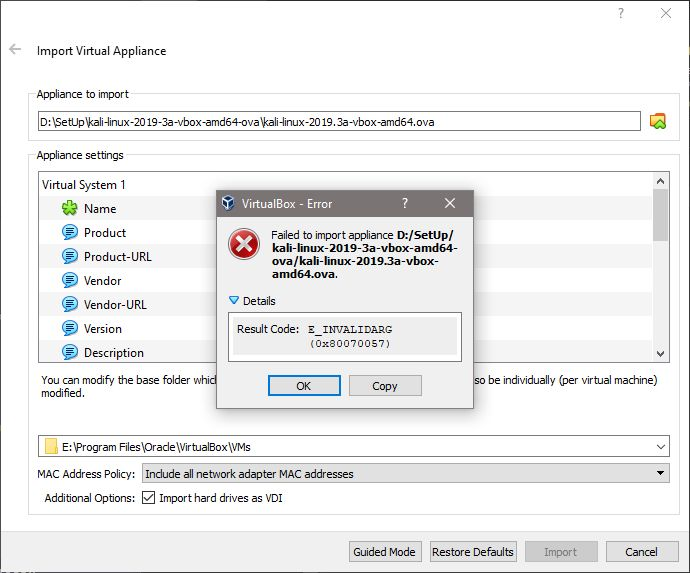Click the red error icon

[244, 244]
